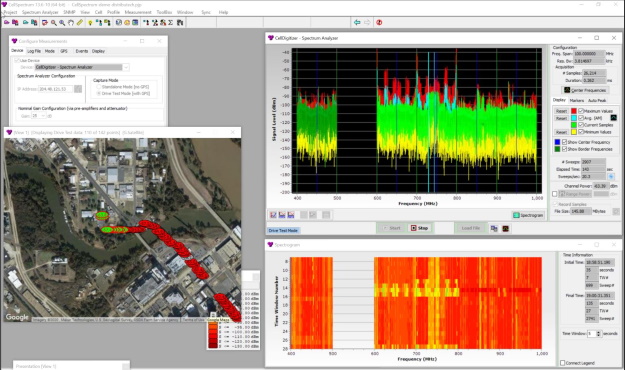Click the red circular stop icon in toolbar
Screen dimensions: 625x370
(x=379, y=23)
